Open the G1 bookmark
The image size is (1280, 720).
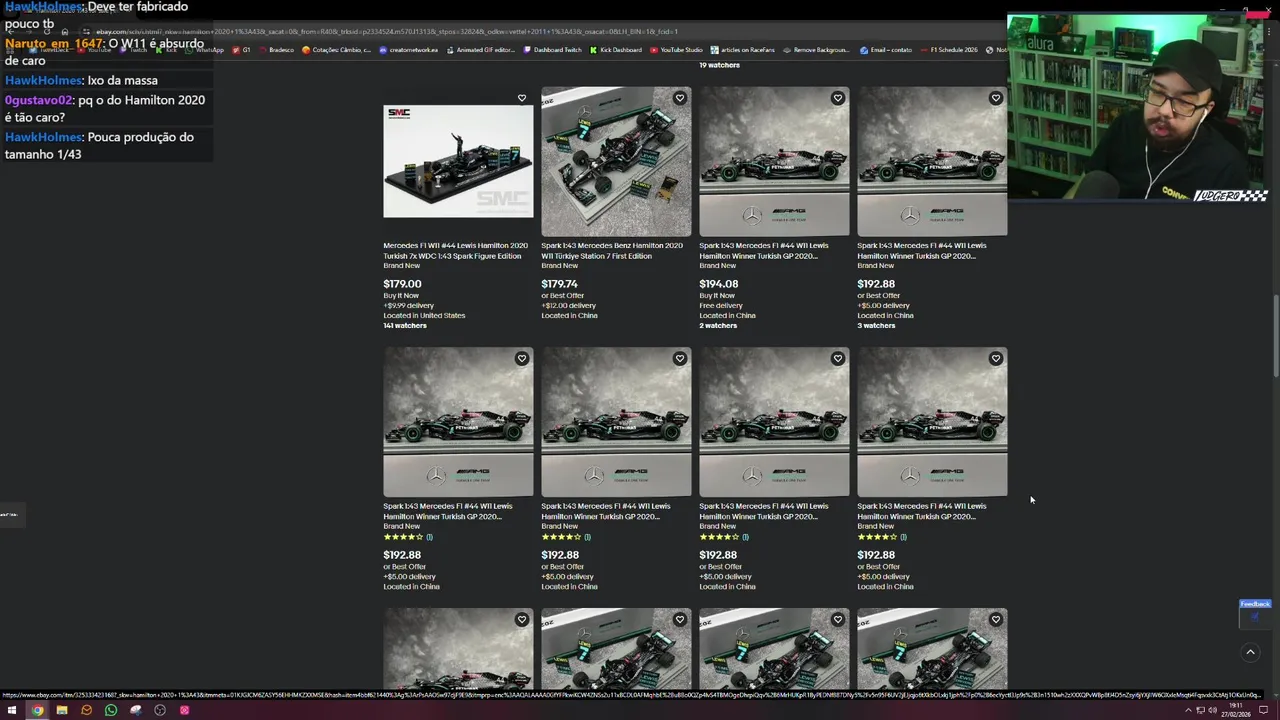pyautogui.click(x=242, y=50)
